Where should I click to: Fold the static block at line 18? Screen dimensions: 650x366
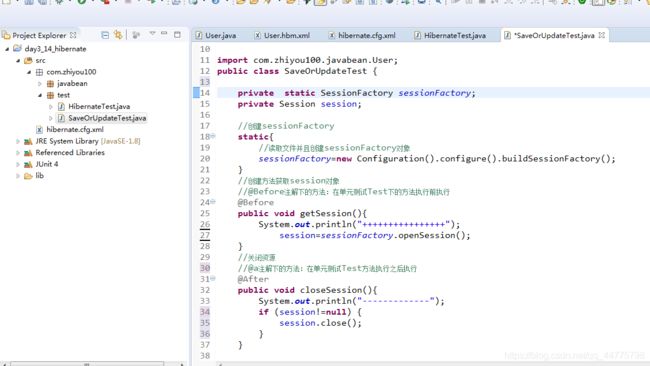(x=213, y=136)
